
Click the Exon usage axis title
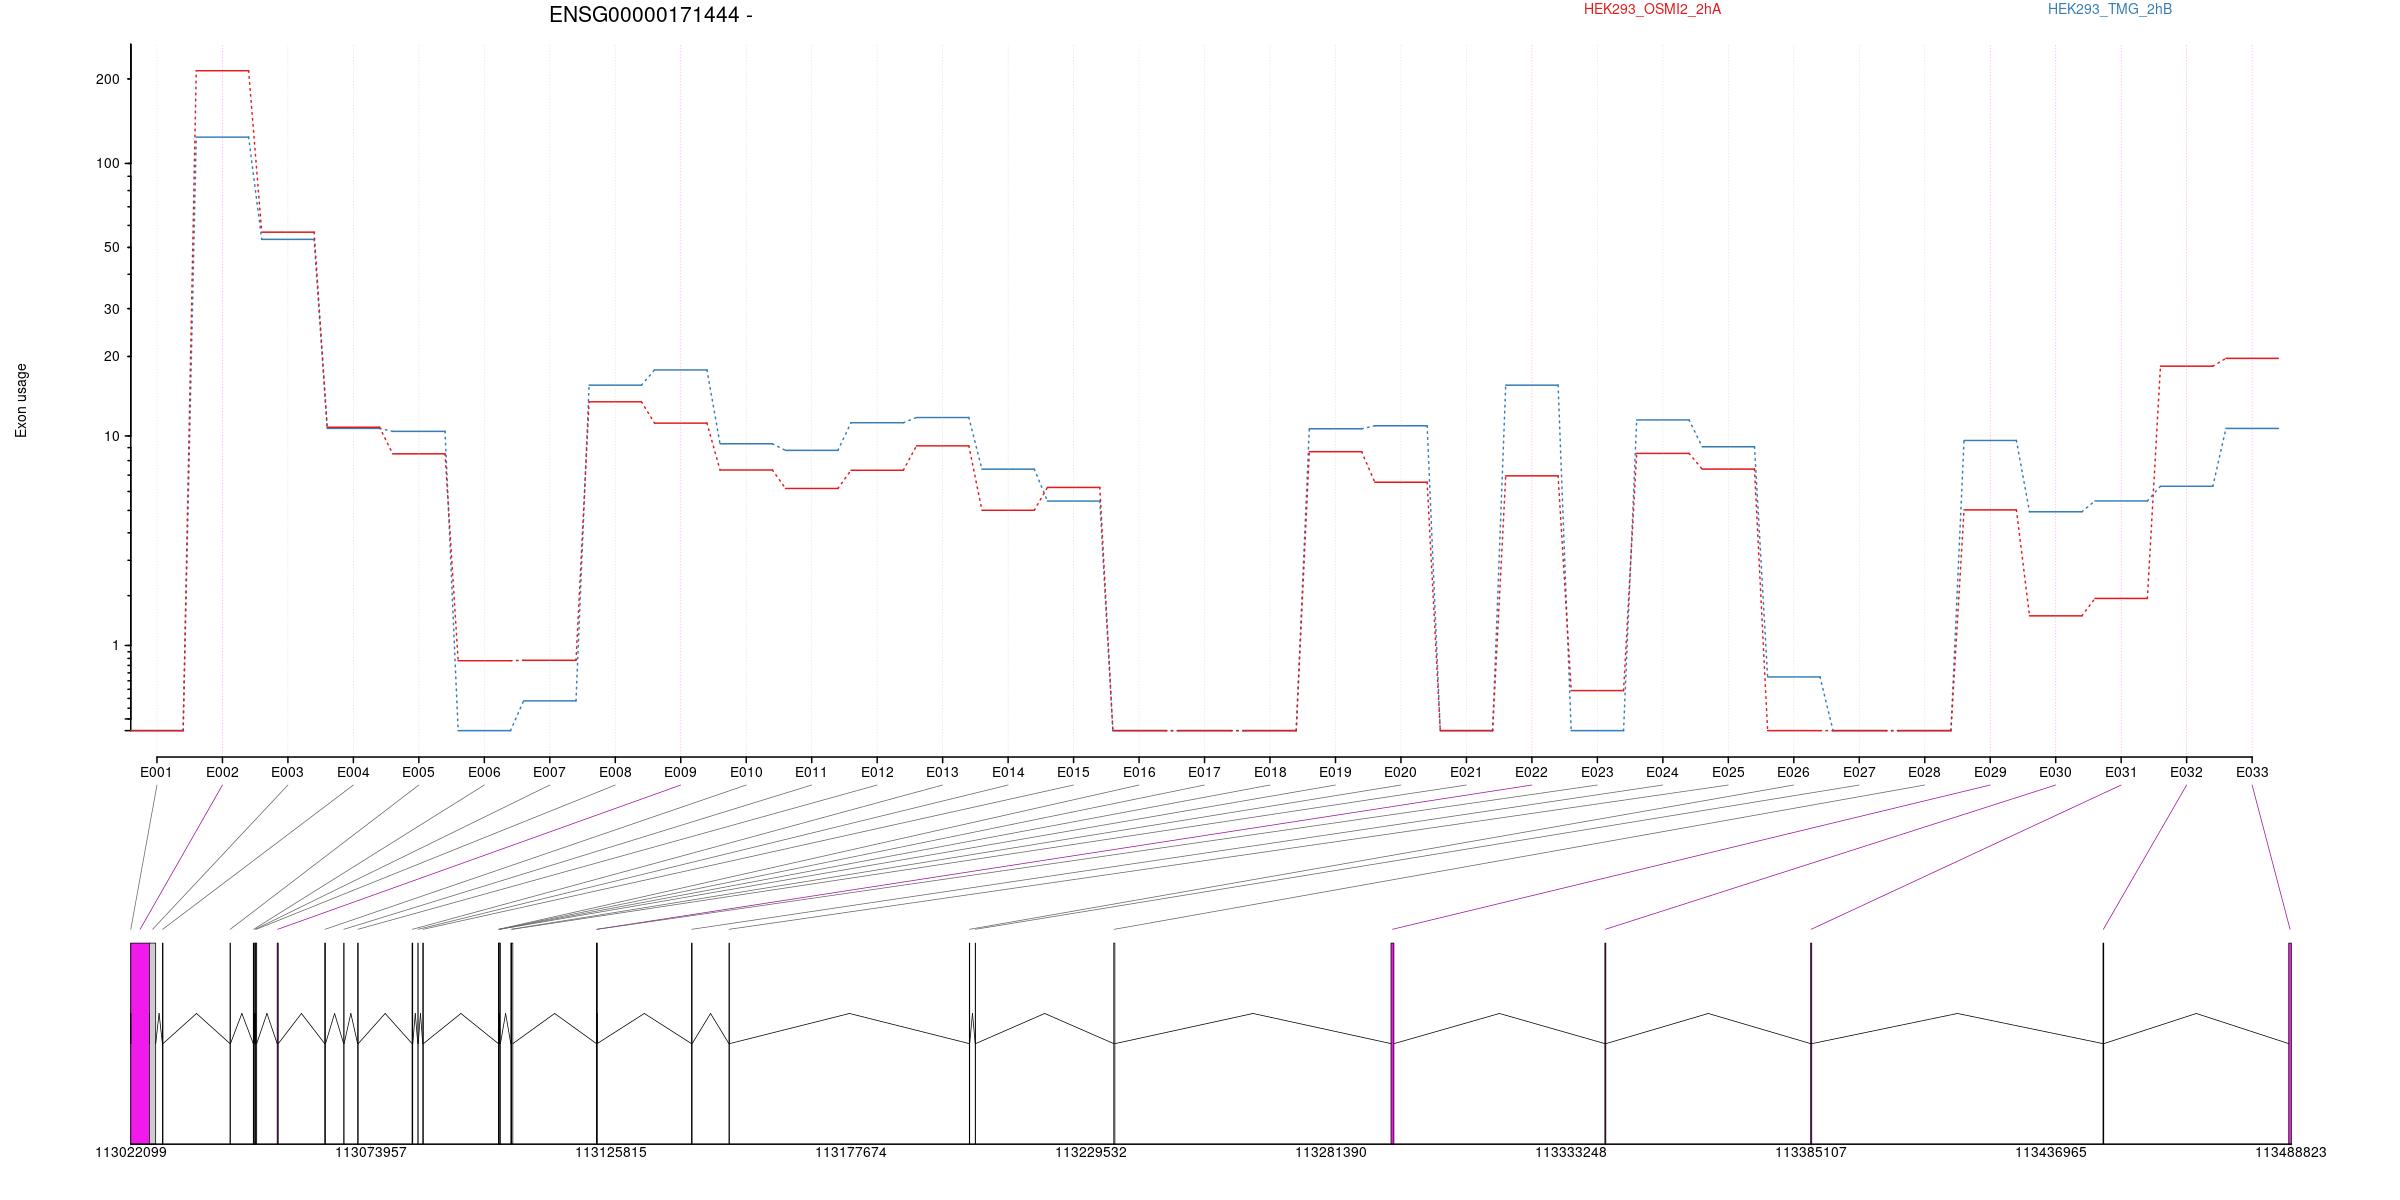point(21,400)
